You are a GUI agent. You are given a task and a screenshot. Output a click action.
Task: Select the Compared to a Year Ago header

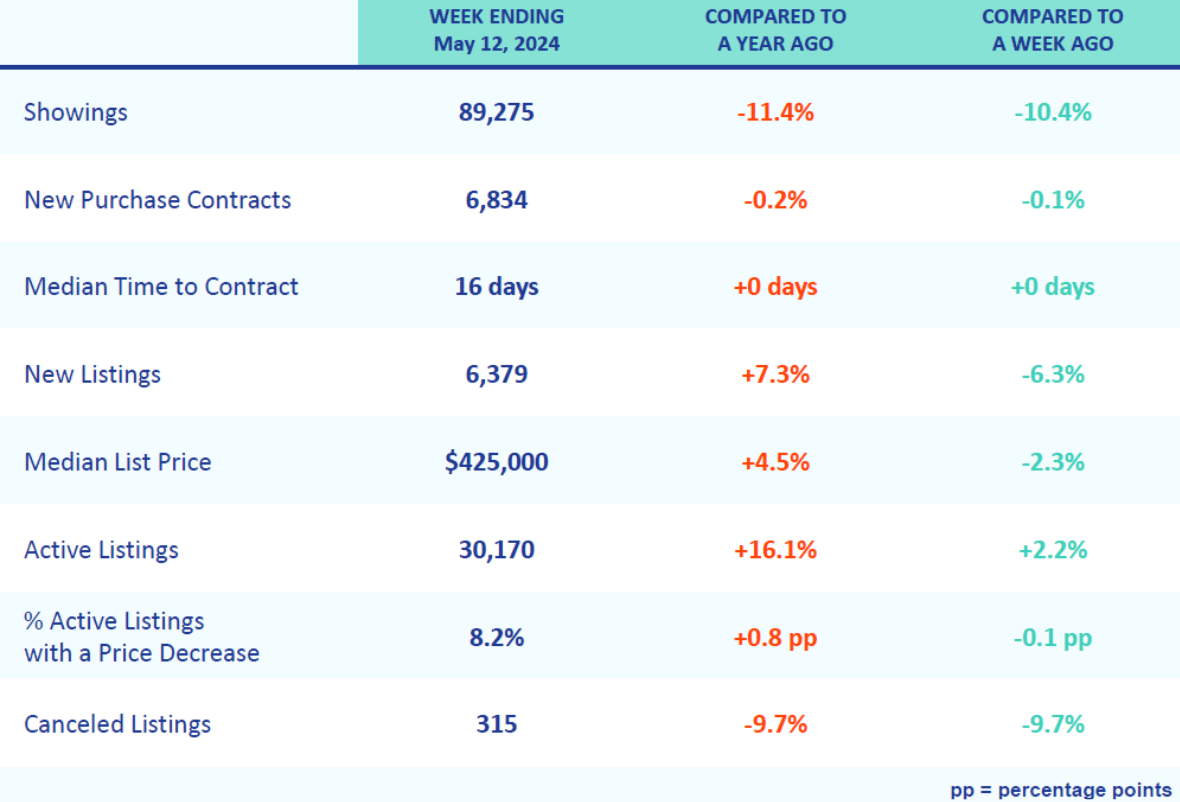coord(775,30)
